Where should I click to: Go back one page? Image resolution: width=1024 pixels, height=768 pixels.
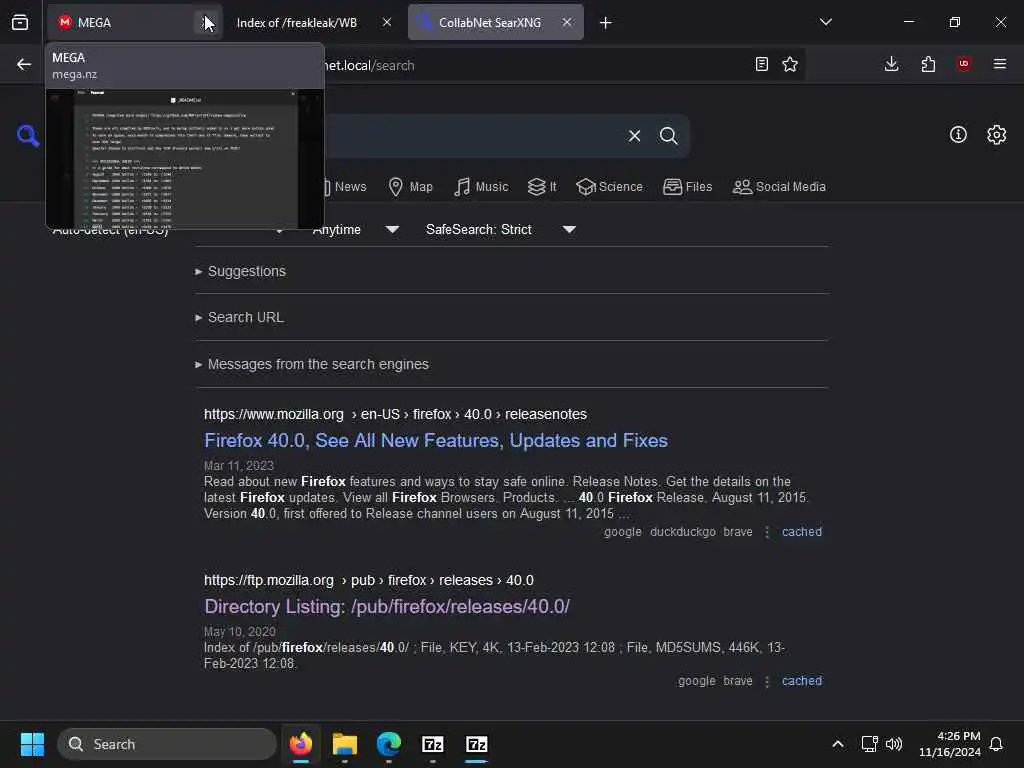click(x=24, y=64)
